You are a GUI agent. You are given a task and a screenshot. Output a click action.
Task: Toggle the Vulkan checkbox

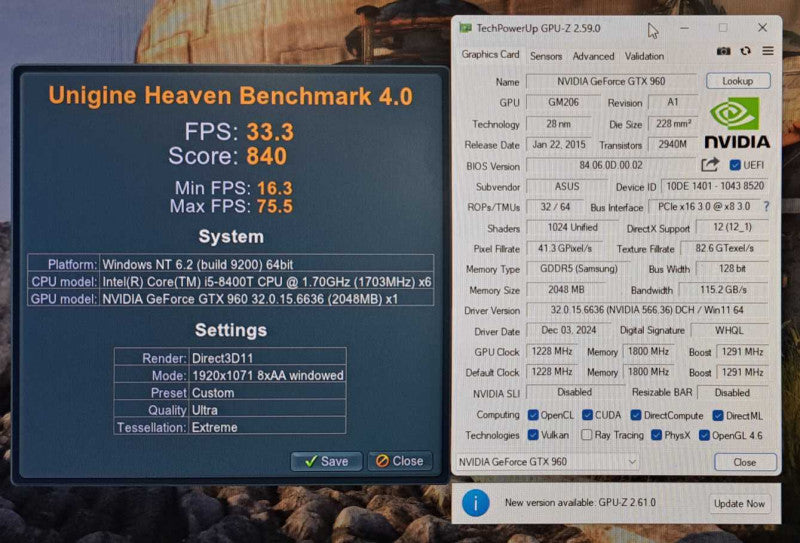tap(533, 435)
